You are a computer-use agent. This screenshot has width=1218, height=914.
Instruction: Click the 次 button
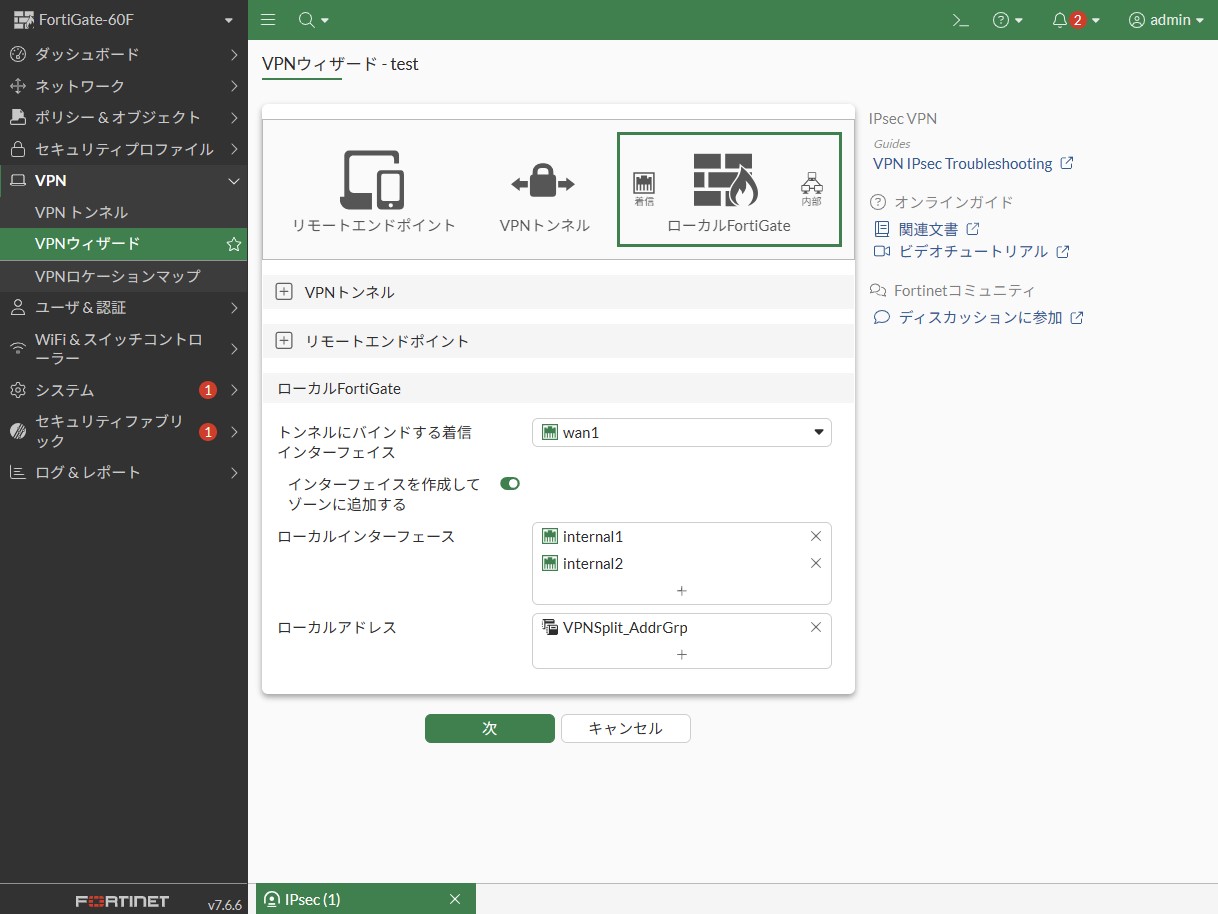coord(489,729)
